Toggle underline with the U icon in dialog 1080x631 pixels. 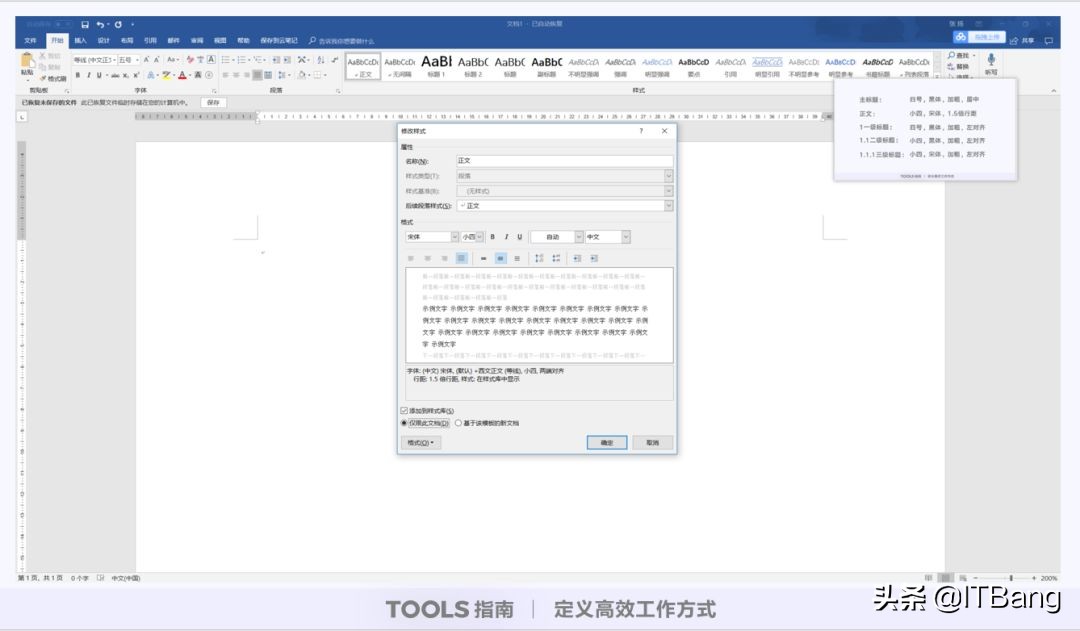click(x=521, y=236)
